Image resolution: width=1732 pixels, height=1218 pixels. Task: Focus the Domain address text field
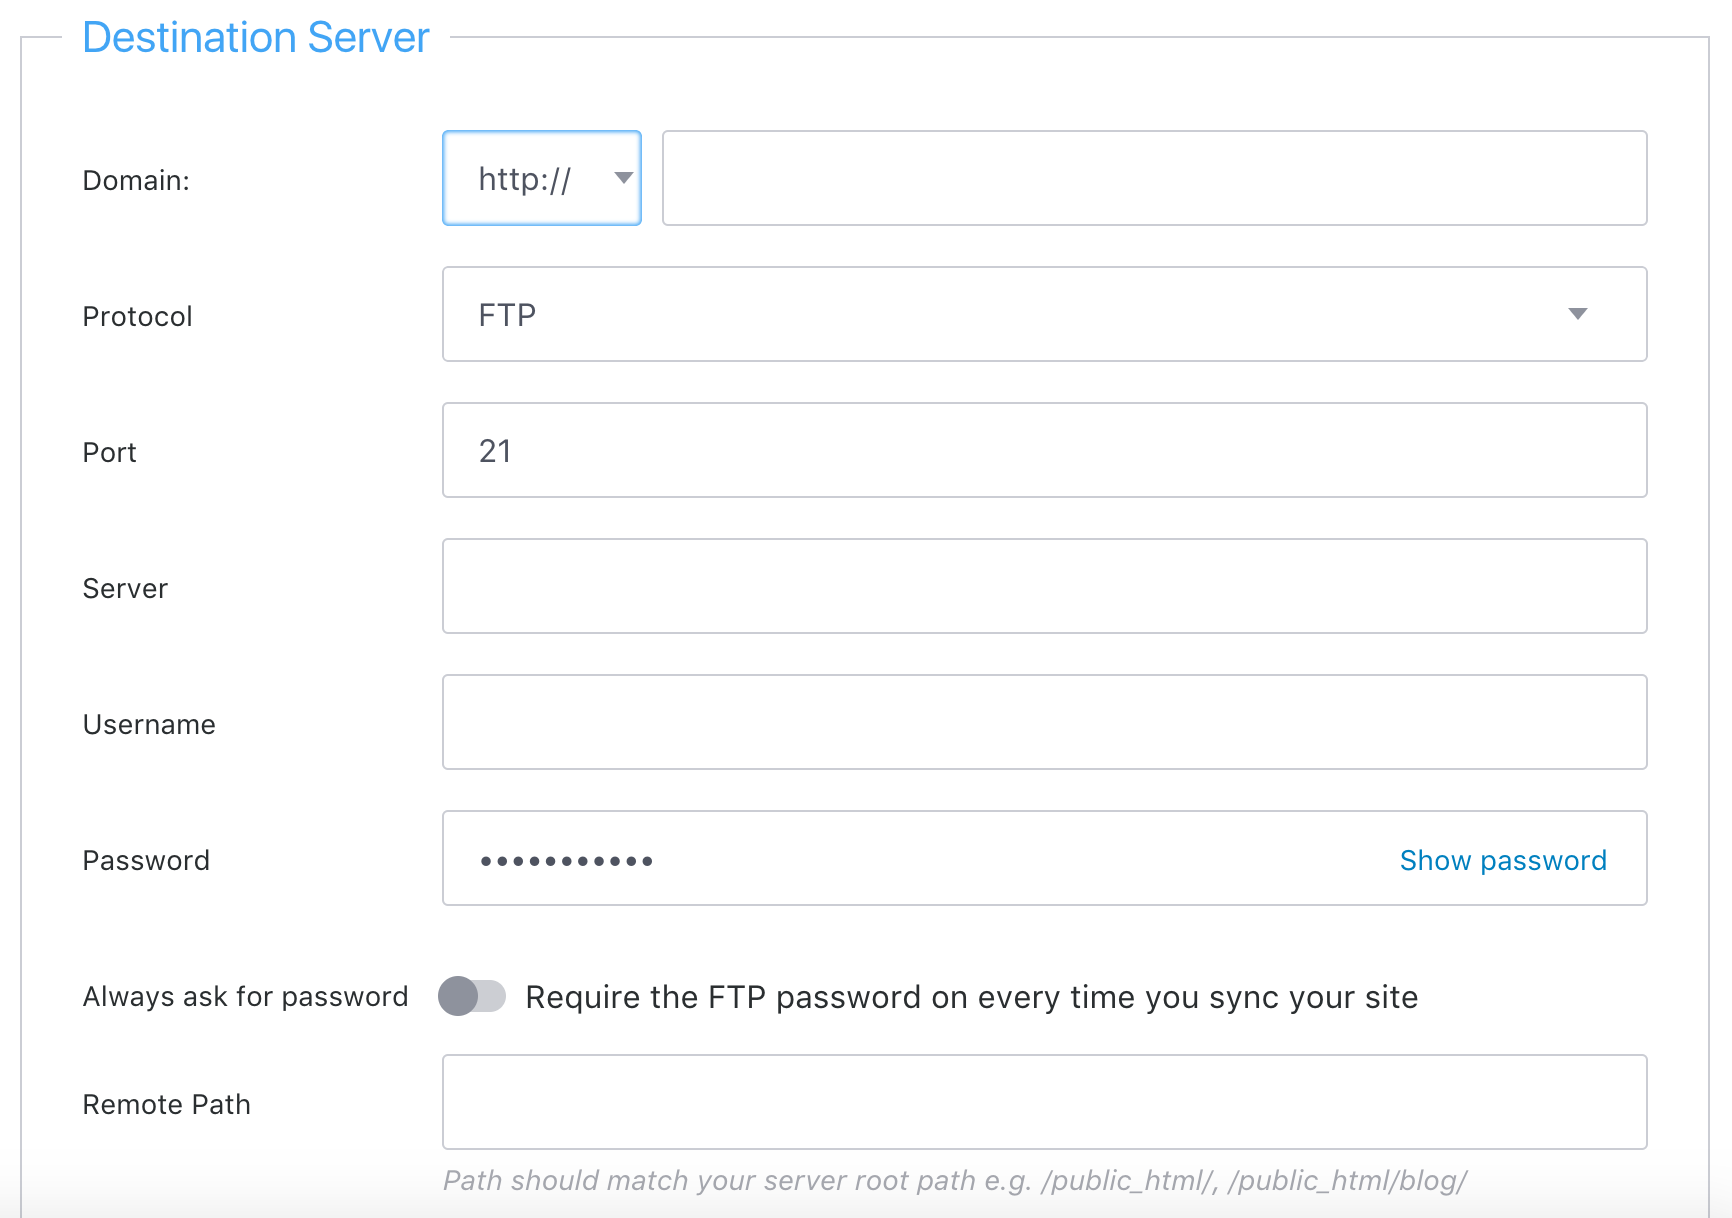[1154, 178]
